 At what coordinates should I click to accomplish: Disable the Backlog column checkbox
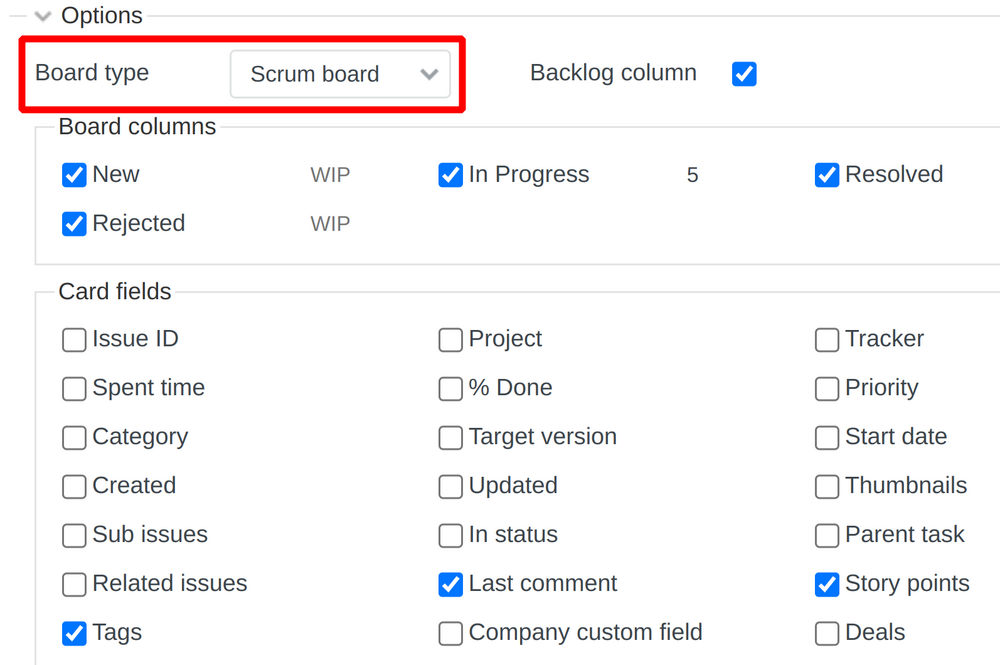click(x=744, y=74)
